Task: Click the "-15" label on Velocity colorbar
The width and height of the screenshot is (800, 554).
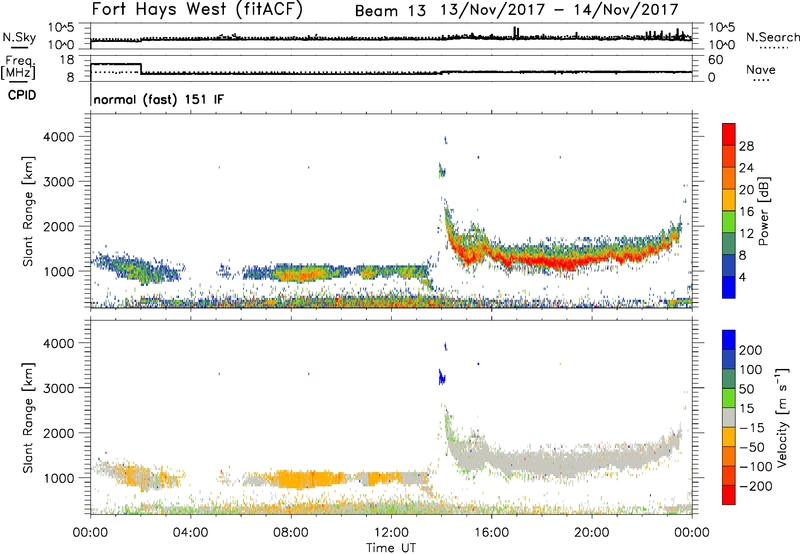Action: (752, 428)
